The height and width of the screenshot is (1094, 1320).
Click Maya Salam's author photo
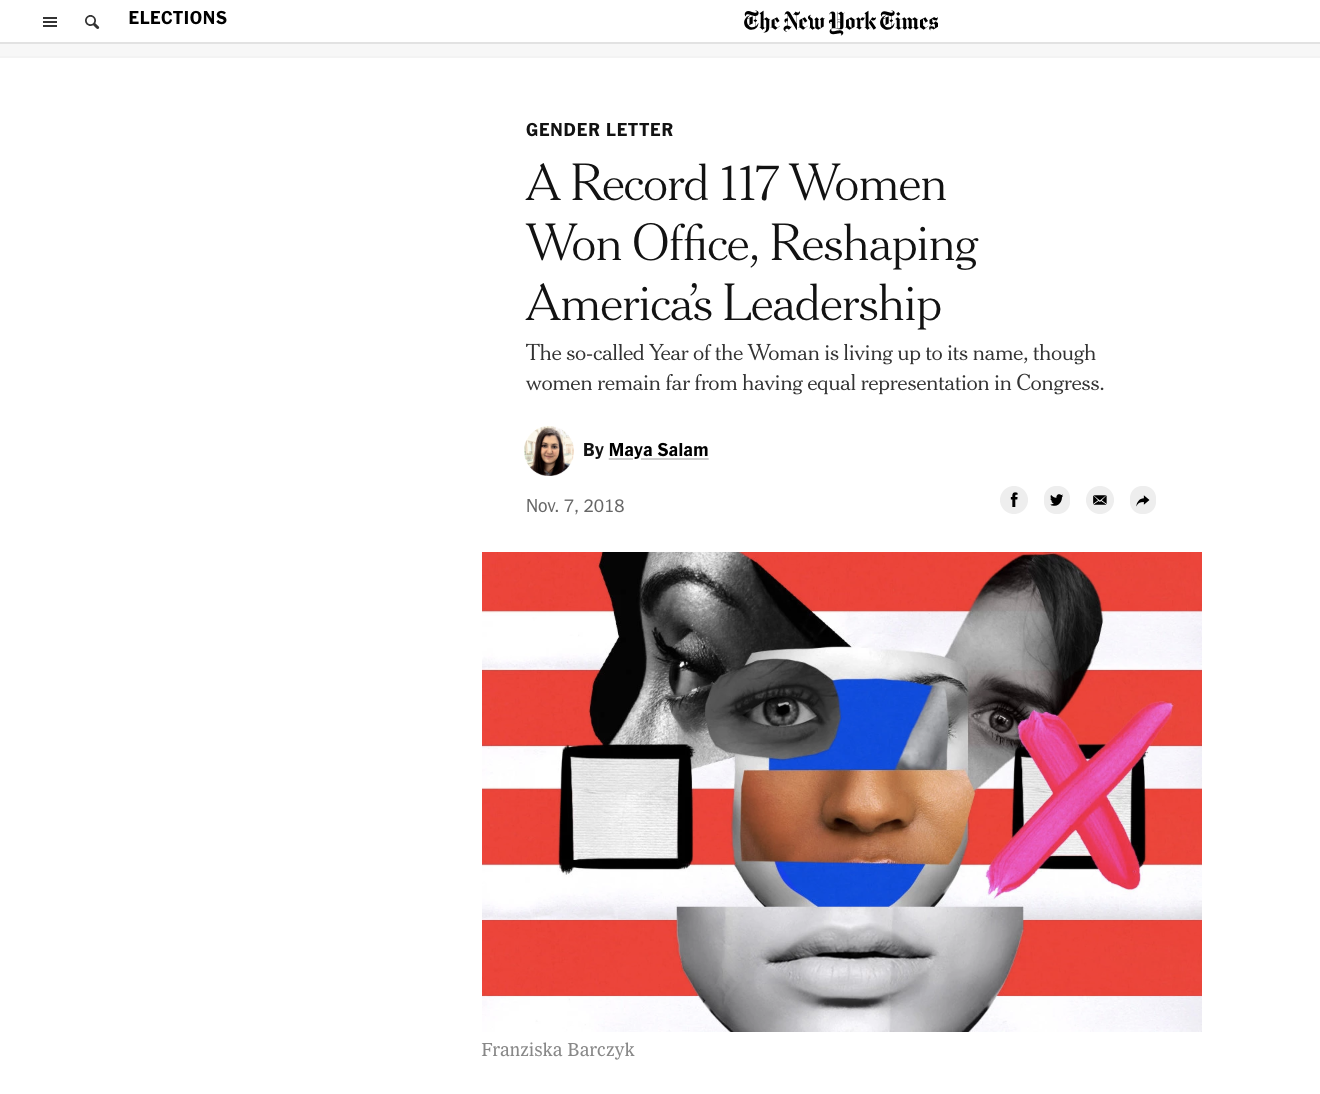coord(549,450)
